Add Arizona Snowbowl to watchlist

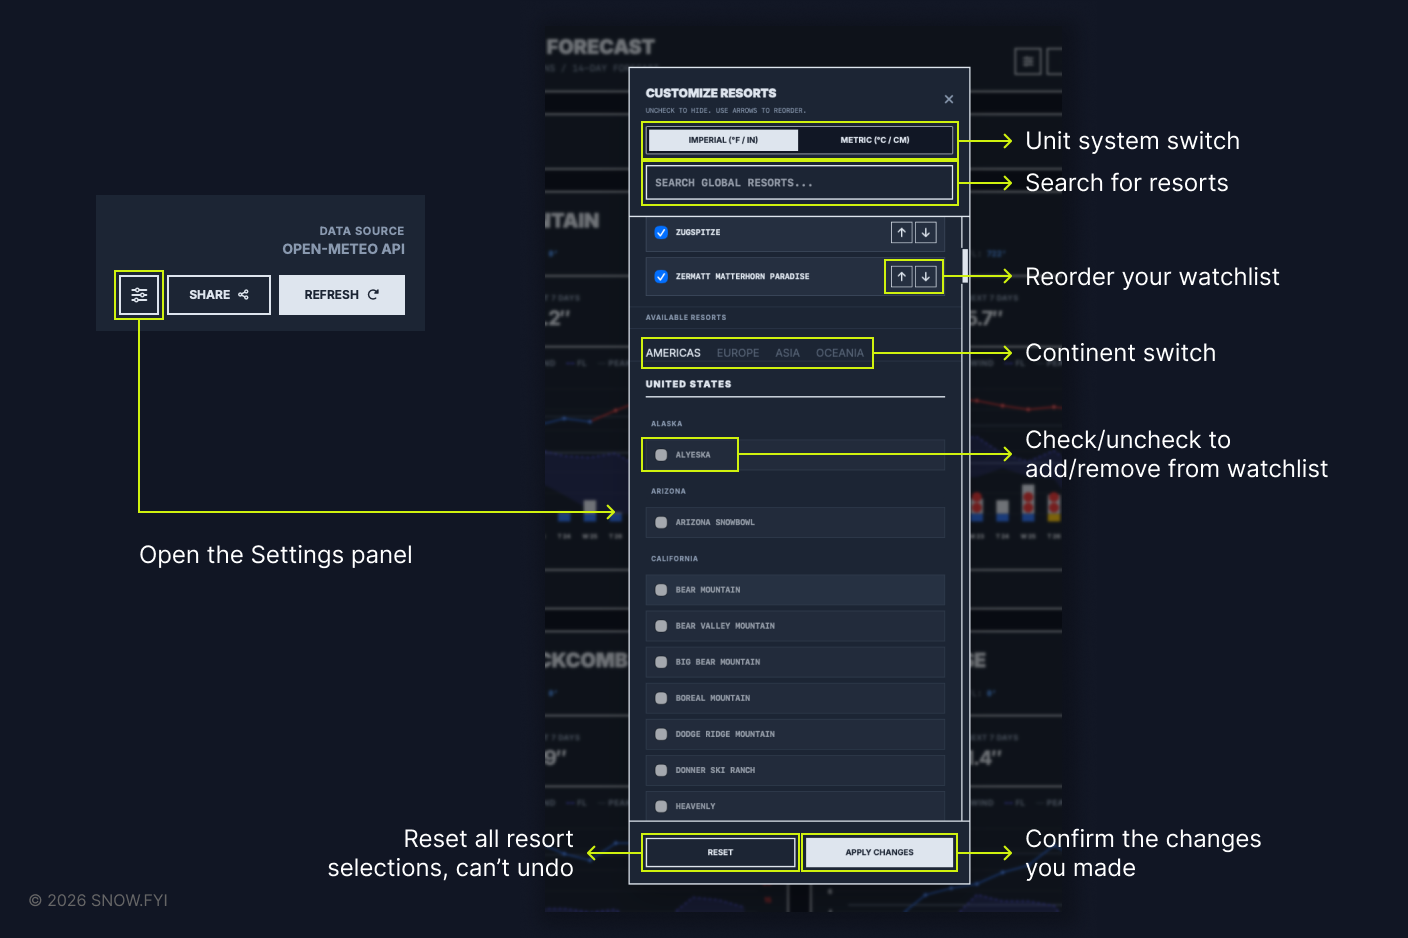click(x=661, y=522)
